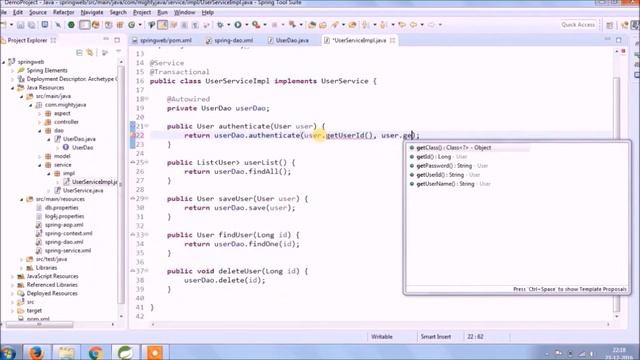Open the New Java Class dropdown arrow
This screenshot has width=640, height=360.
click(x=140, y=25)
